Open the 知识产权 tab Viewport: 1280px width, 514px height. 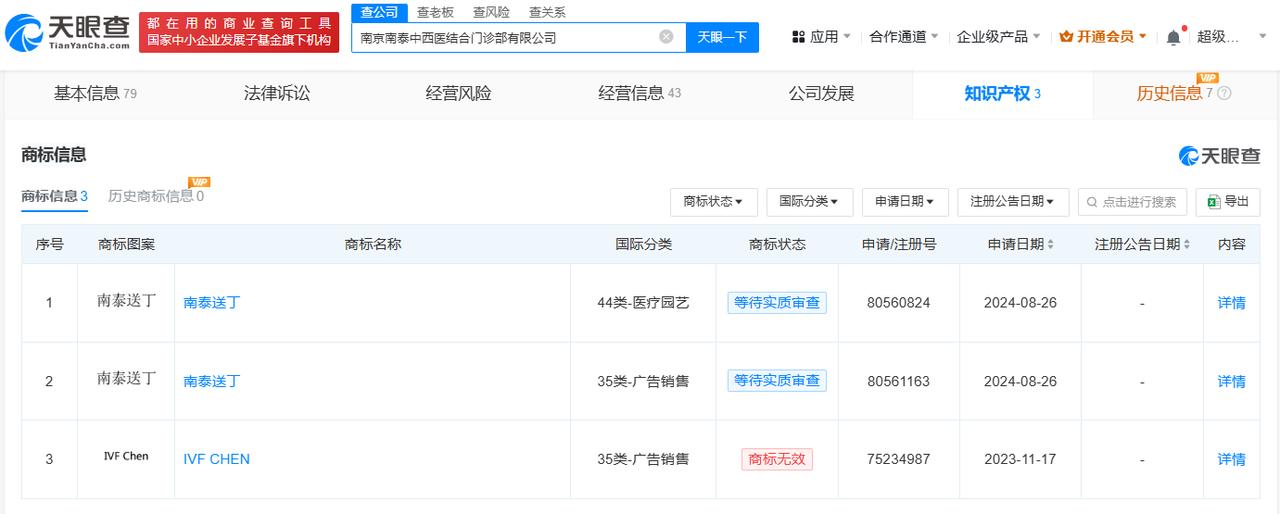tap(1002, 93)
